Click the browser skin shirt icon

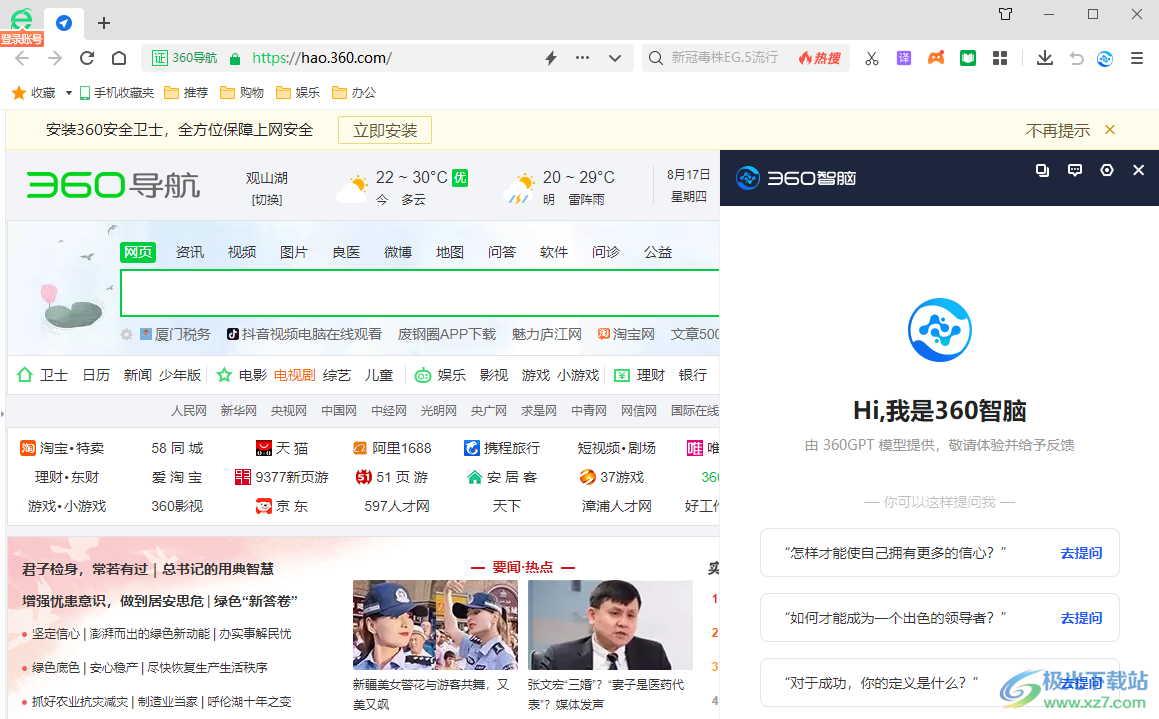pyautogui.click(x=1006, y=14)
